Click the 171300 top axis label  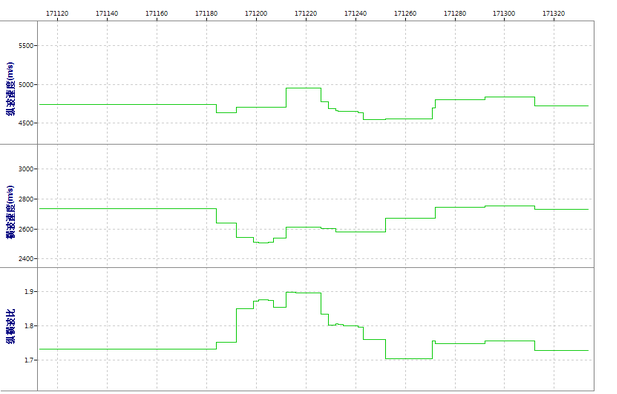(x=504, y=13)
